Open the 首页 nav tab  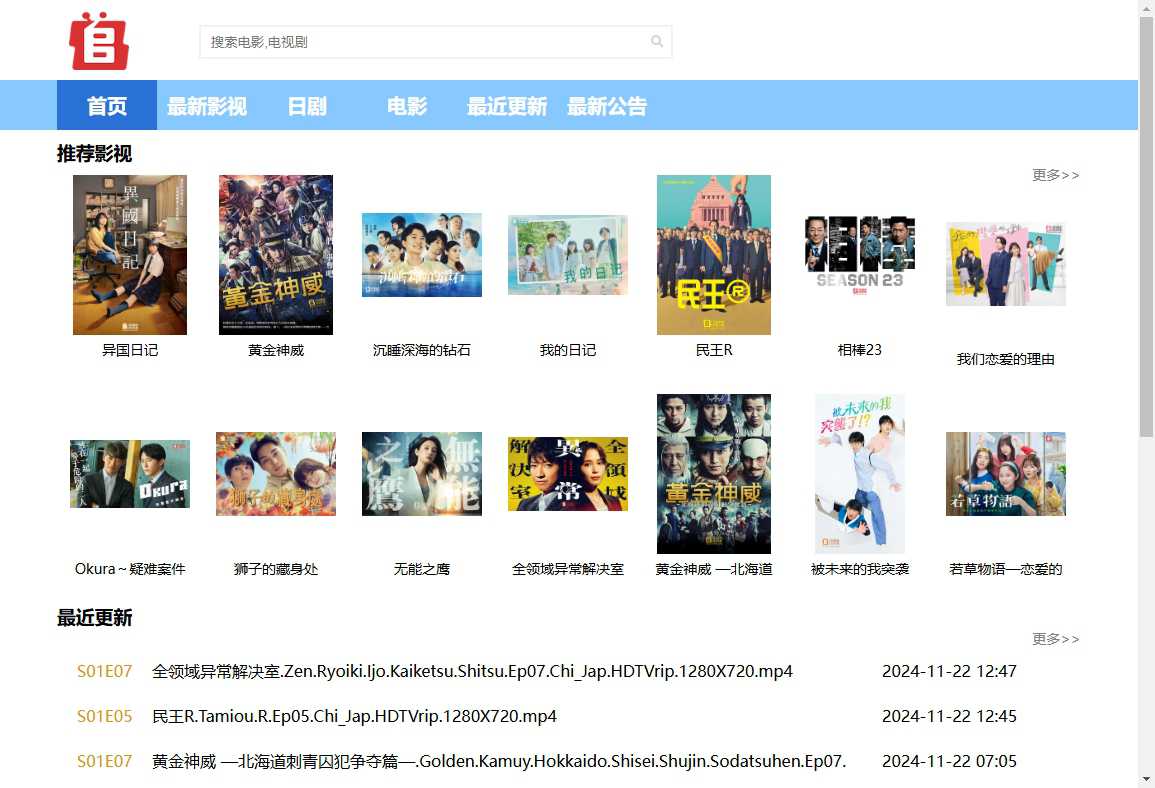point(107,105)
